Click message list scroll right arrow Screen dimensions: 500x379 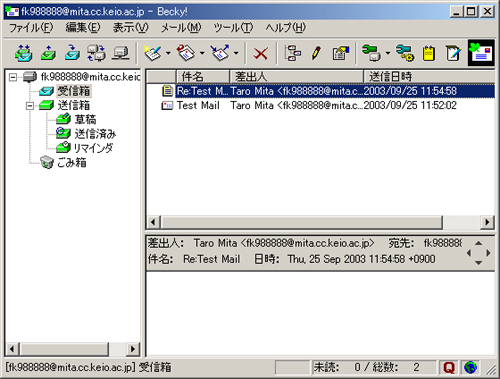click(487, 222)
